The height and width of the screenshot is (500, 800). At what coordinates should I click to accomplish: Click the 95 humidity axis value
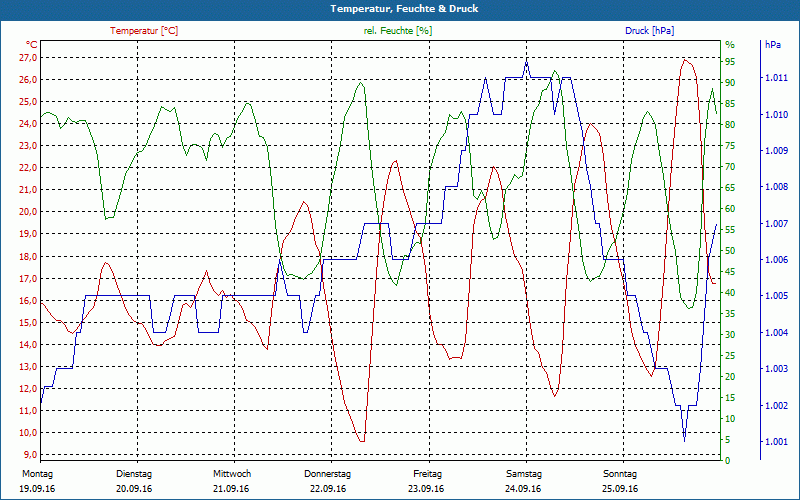730,61
